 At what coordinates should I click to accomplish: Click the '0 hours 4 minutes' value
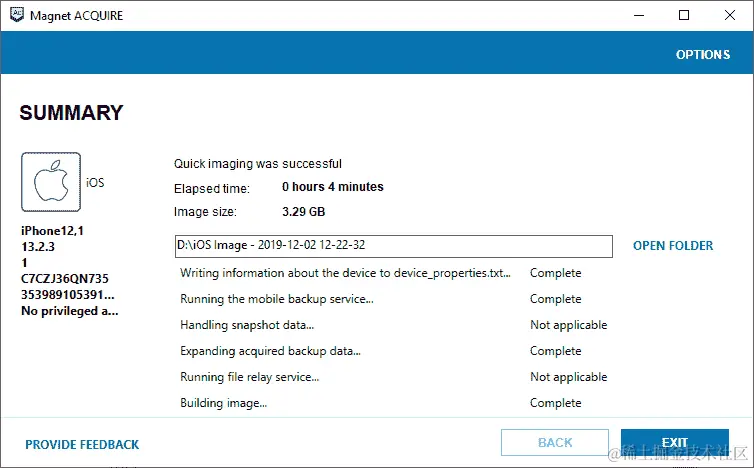pos(333,187)
